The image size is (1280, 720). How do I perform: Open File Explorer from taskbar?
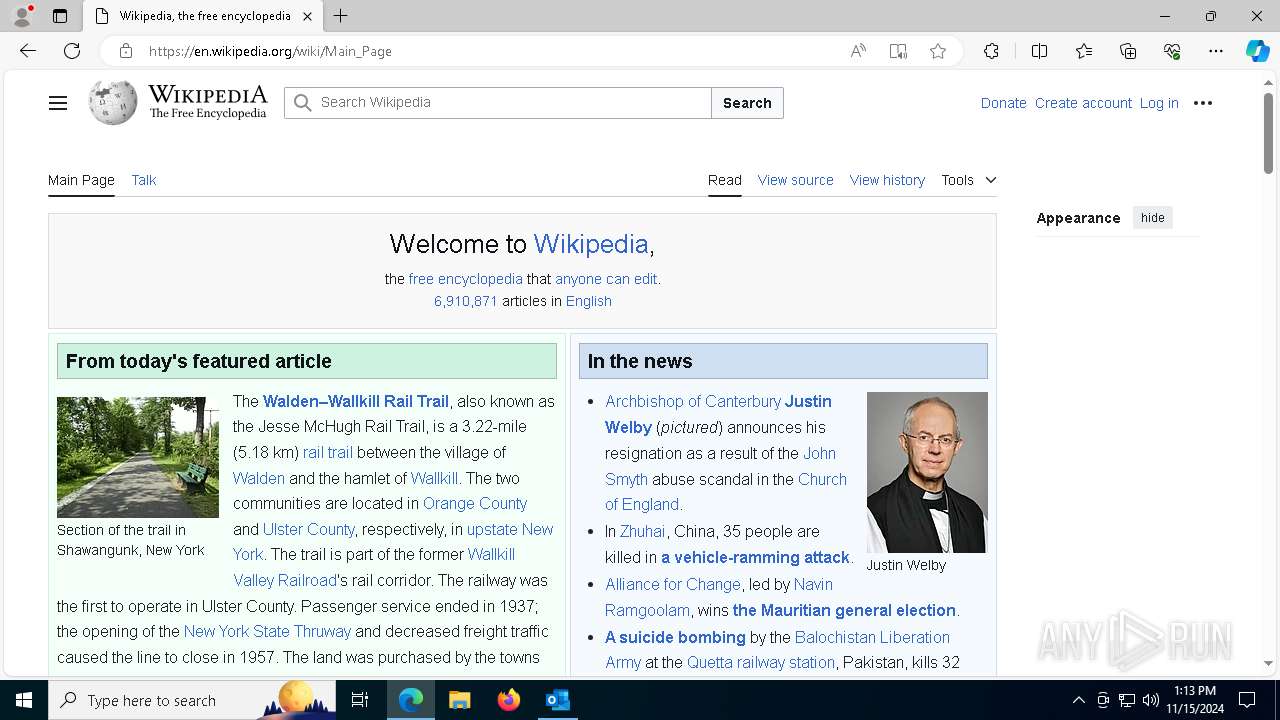pyautogui.click(x=459, y=700)
